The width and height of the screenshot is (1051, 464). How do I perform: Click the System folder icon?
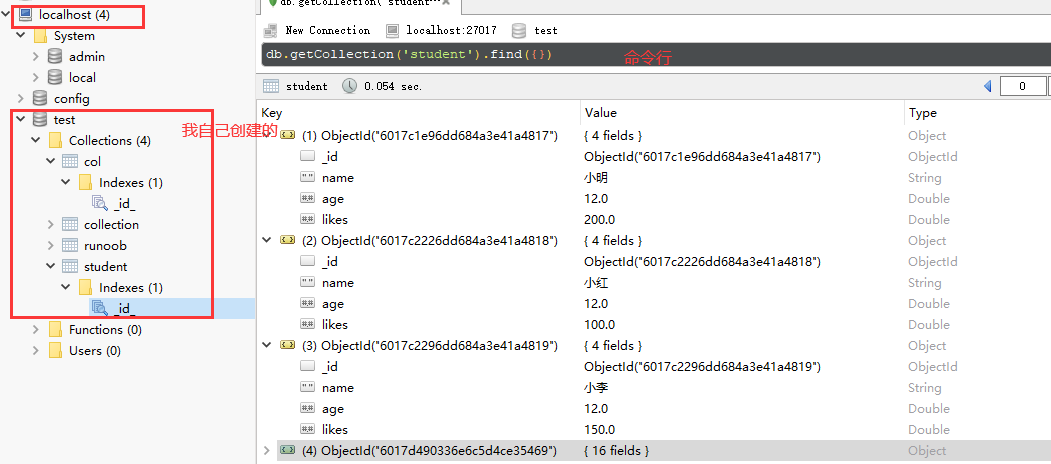pyautogui.click(x=40, y=36)
